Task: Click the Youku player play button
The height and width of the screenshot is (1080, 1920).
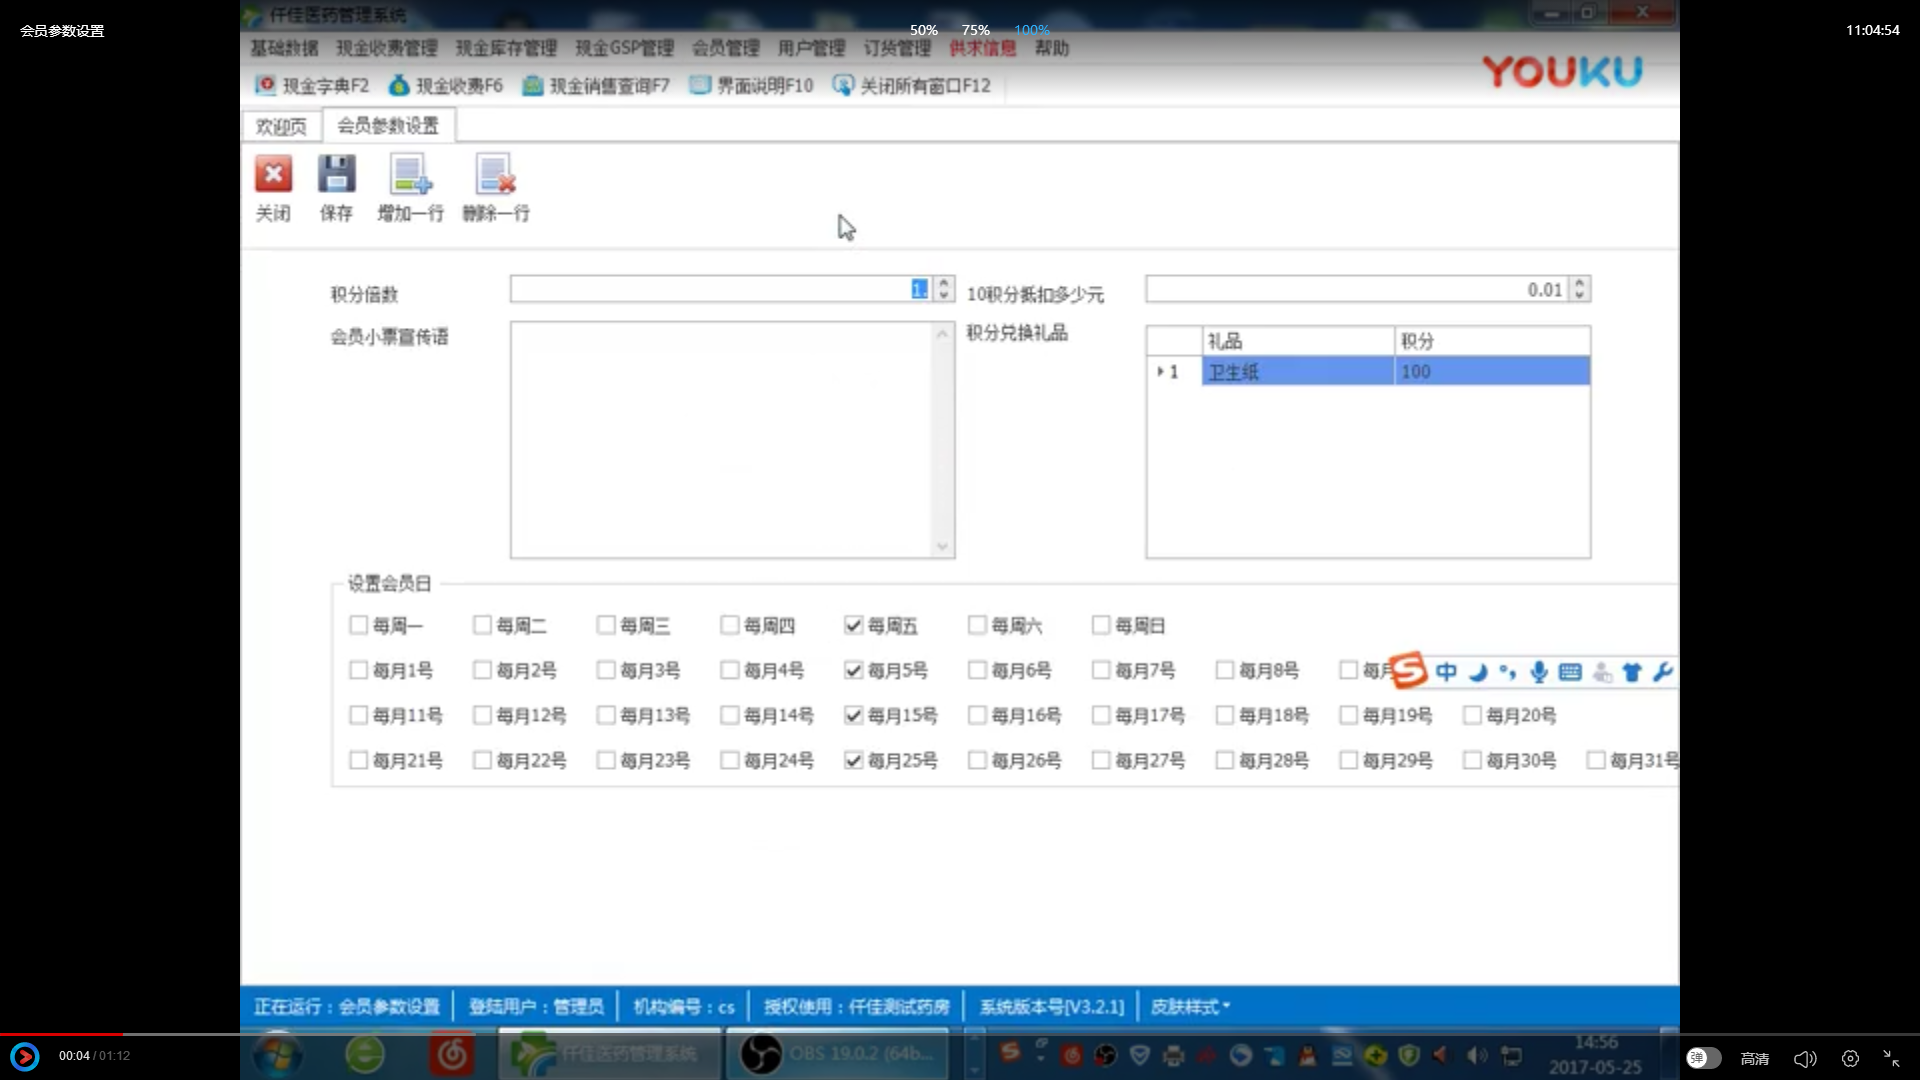Action: (x=25, y=1056)
